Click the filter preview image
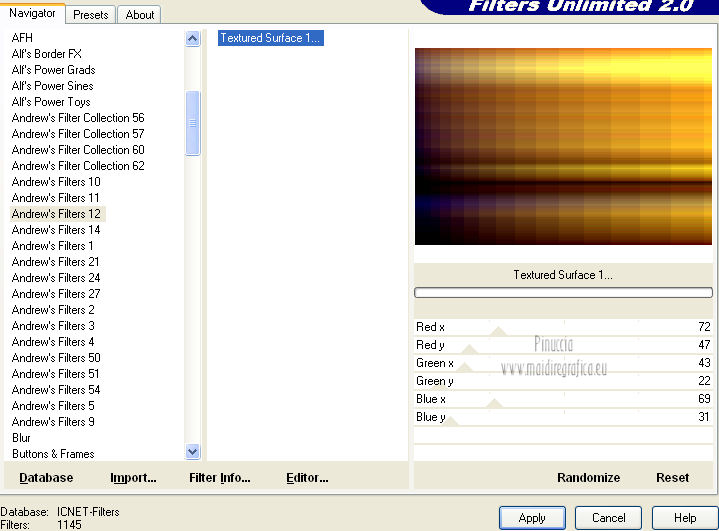This screenshot has height=531, width=719. (564, 146)
